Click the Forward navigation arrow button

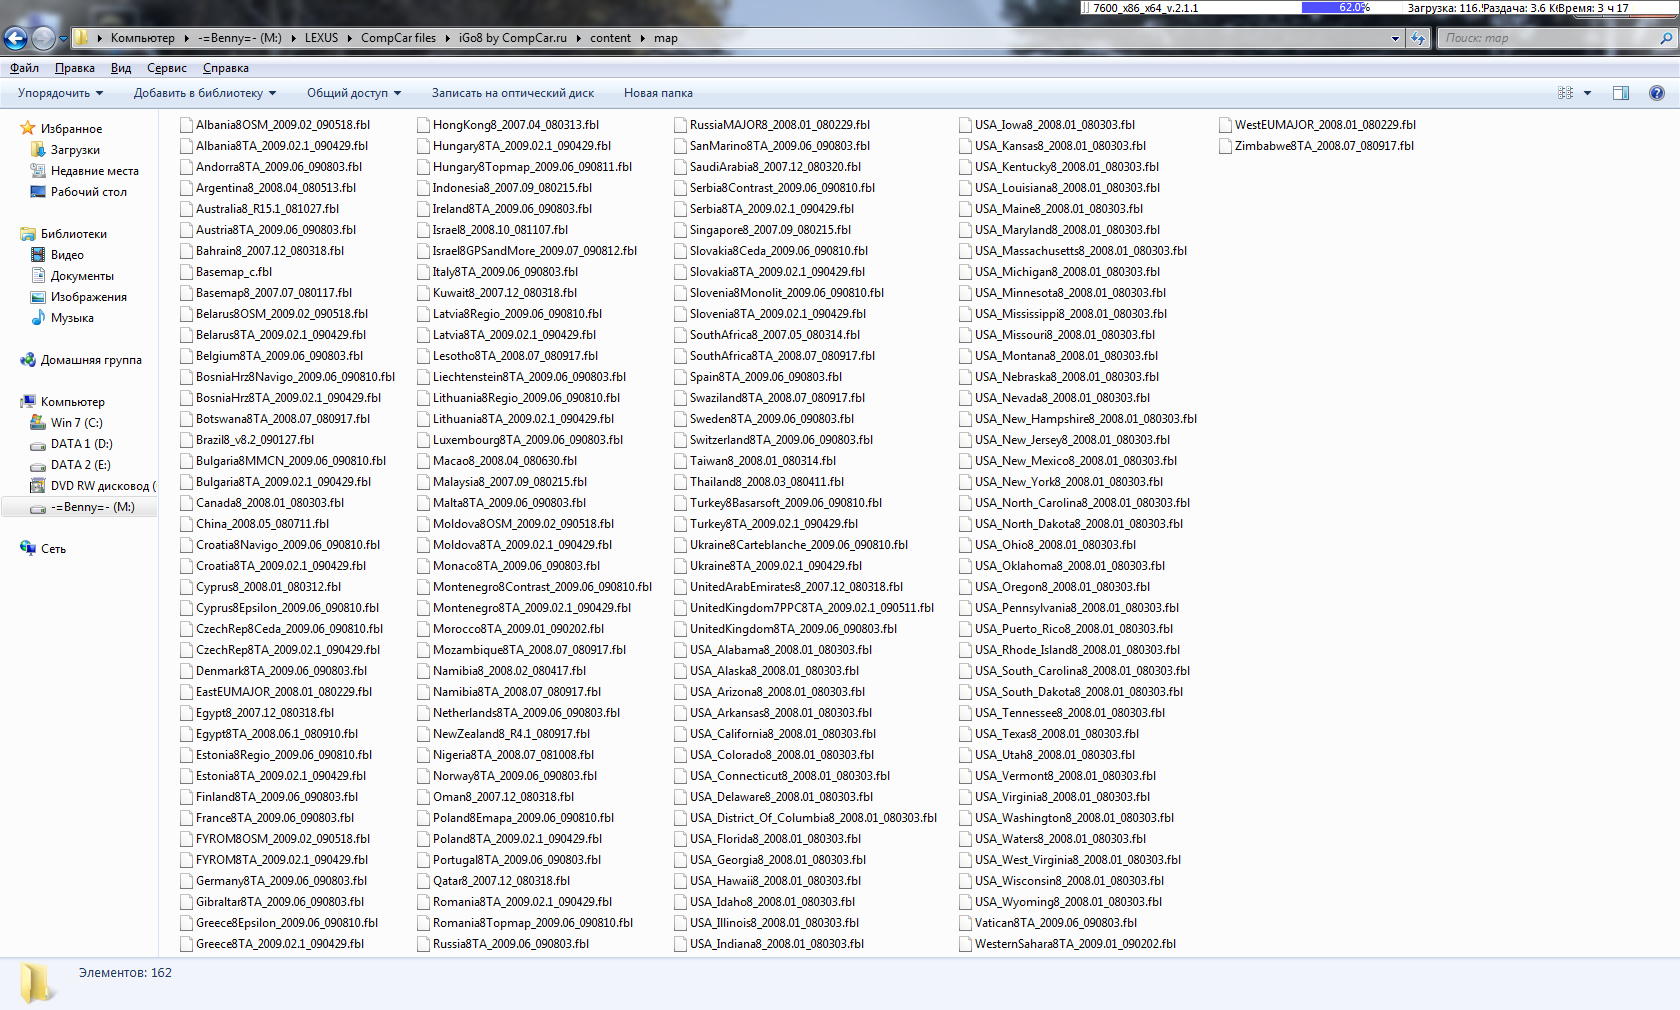click(x=43, y=38)
